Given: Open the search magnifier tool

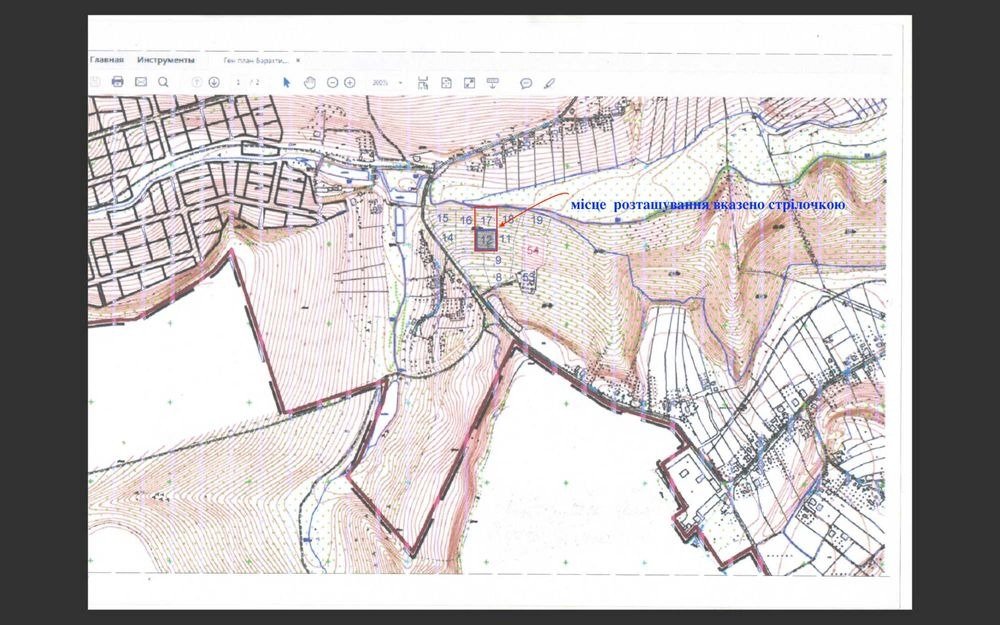Looking at the screenshot, I should tap(163, 82).
